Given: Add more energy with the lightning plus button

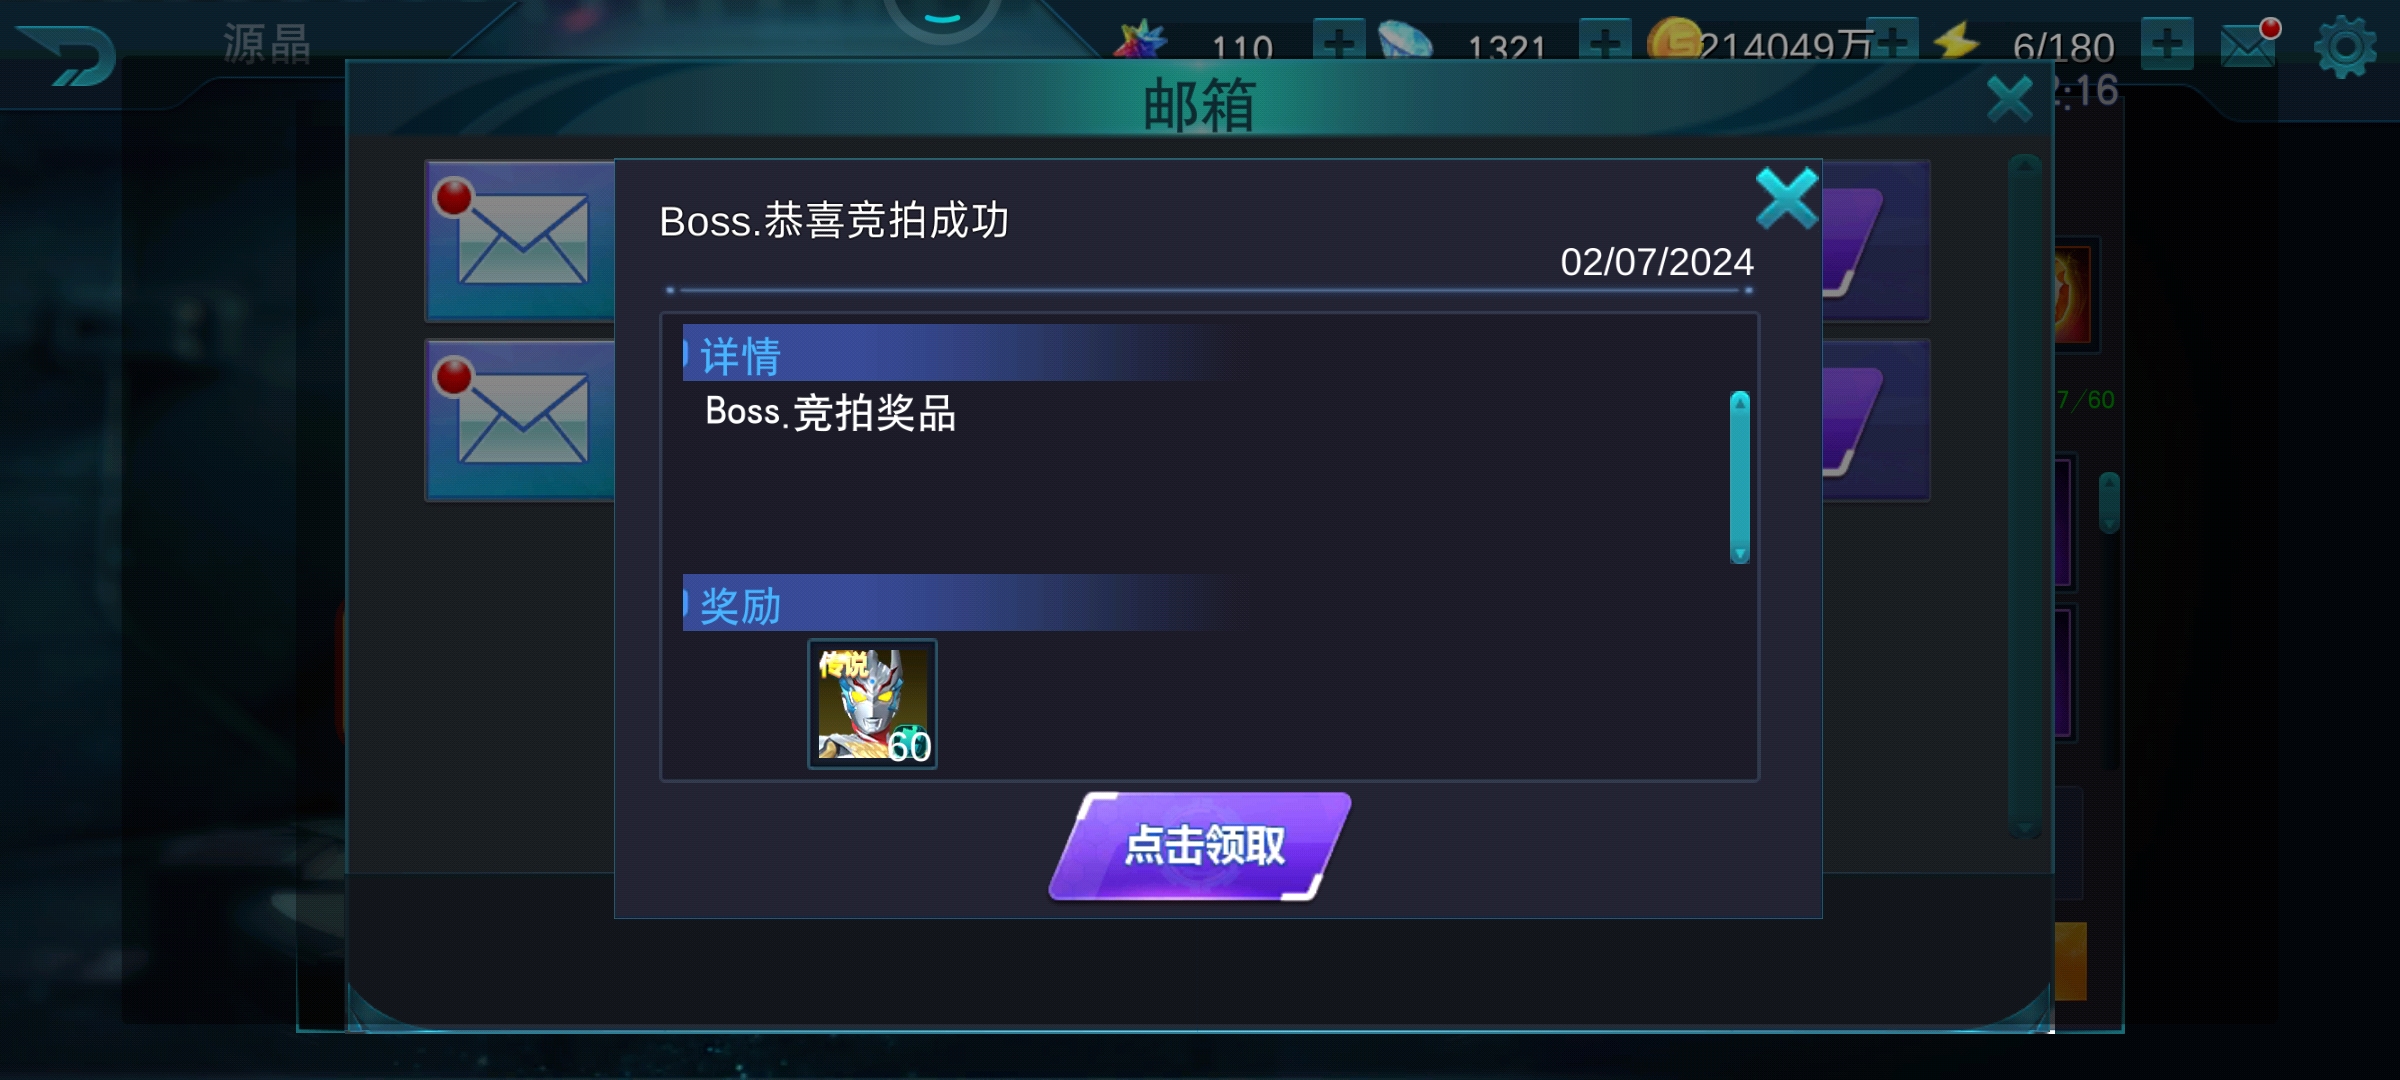Looking at the screenshot, I should [2167, 44].
